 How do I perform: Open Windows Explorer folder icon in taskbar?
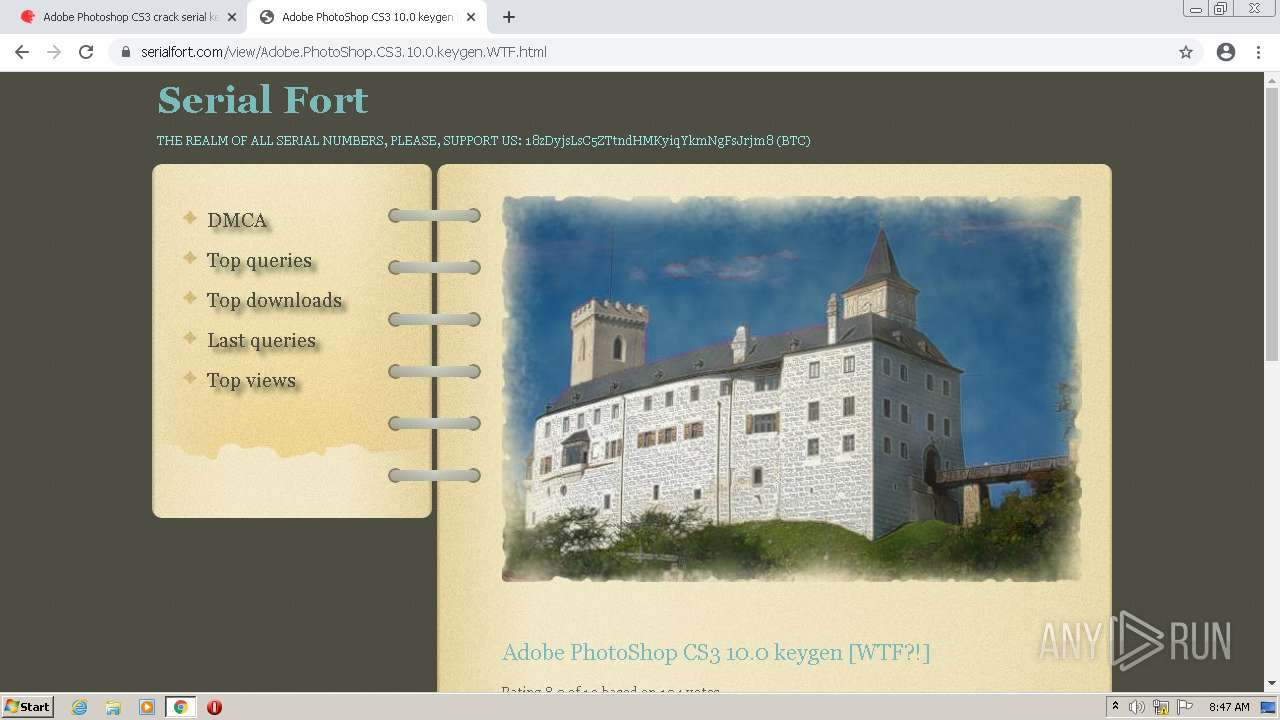[113, 707]
